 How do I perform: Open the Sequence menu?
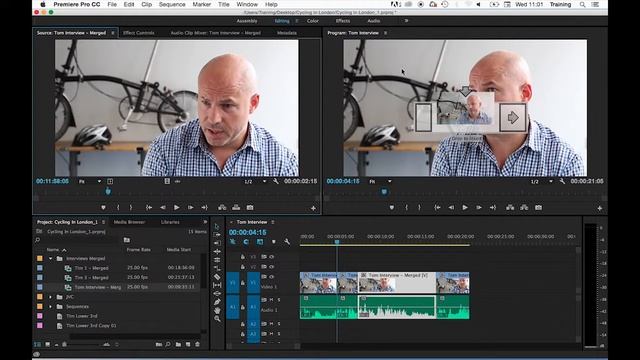click(x=172, y=4)
